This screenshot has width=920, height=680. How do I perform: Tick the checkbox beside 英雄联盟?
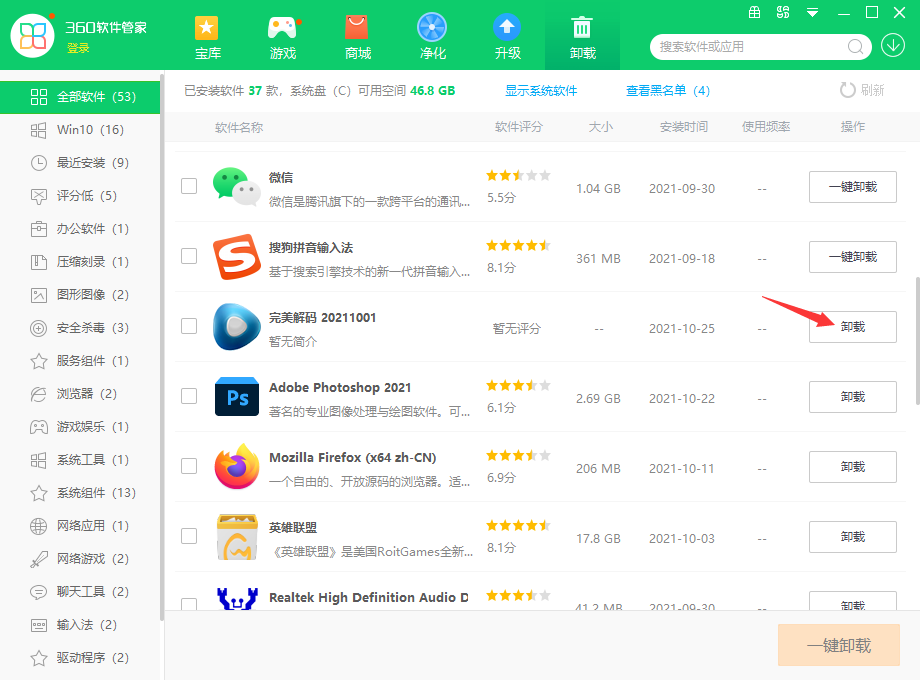[189, 537]
